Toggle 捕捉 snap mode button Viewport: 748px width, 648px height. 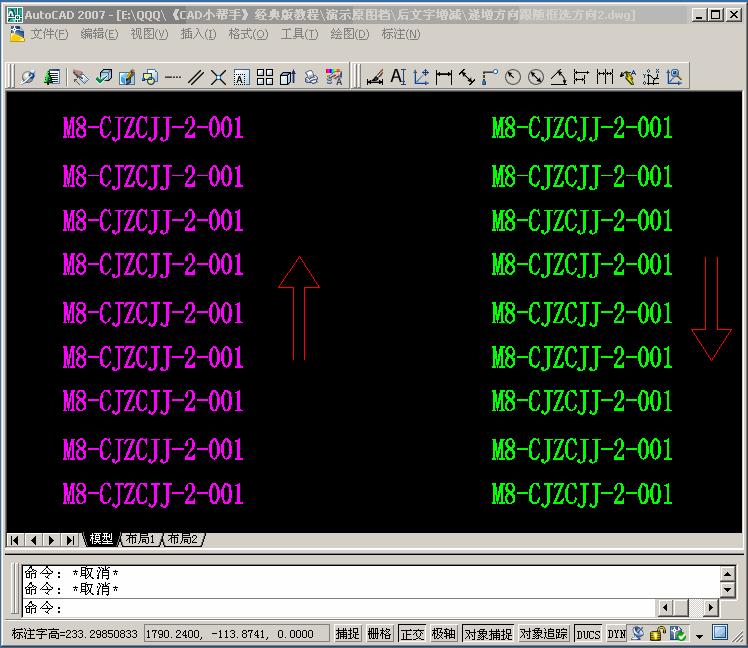[x=347, y=634]
